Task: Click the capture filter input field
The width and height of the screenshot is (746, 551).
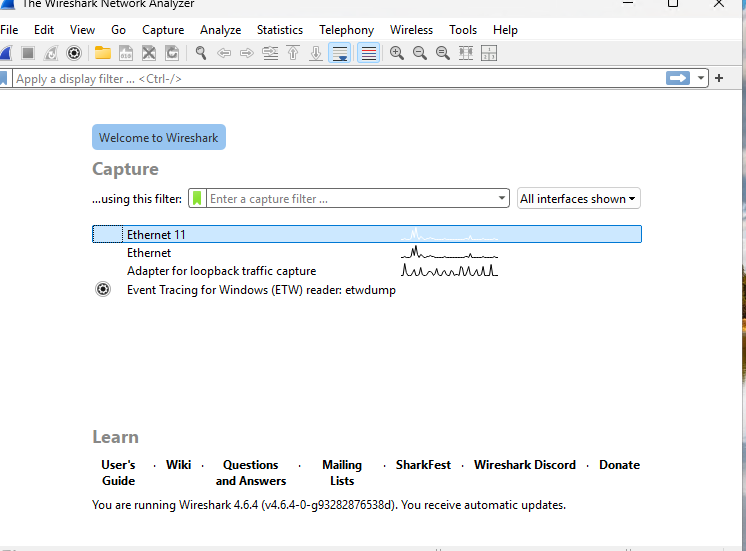Action: tap(351, 198)
